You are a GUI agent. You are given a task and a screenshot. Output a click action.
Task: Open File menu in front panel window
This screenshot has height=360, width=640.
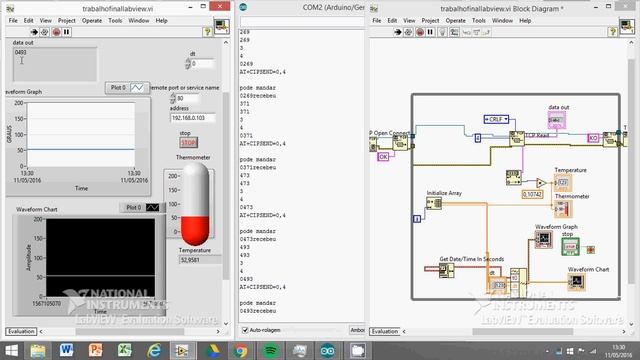point(13,20)
